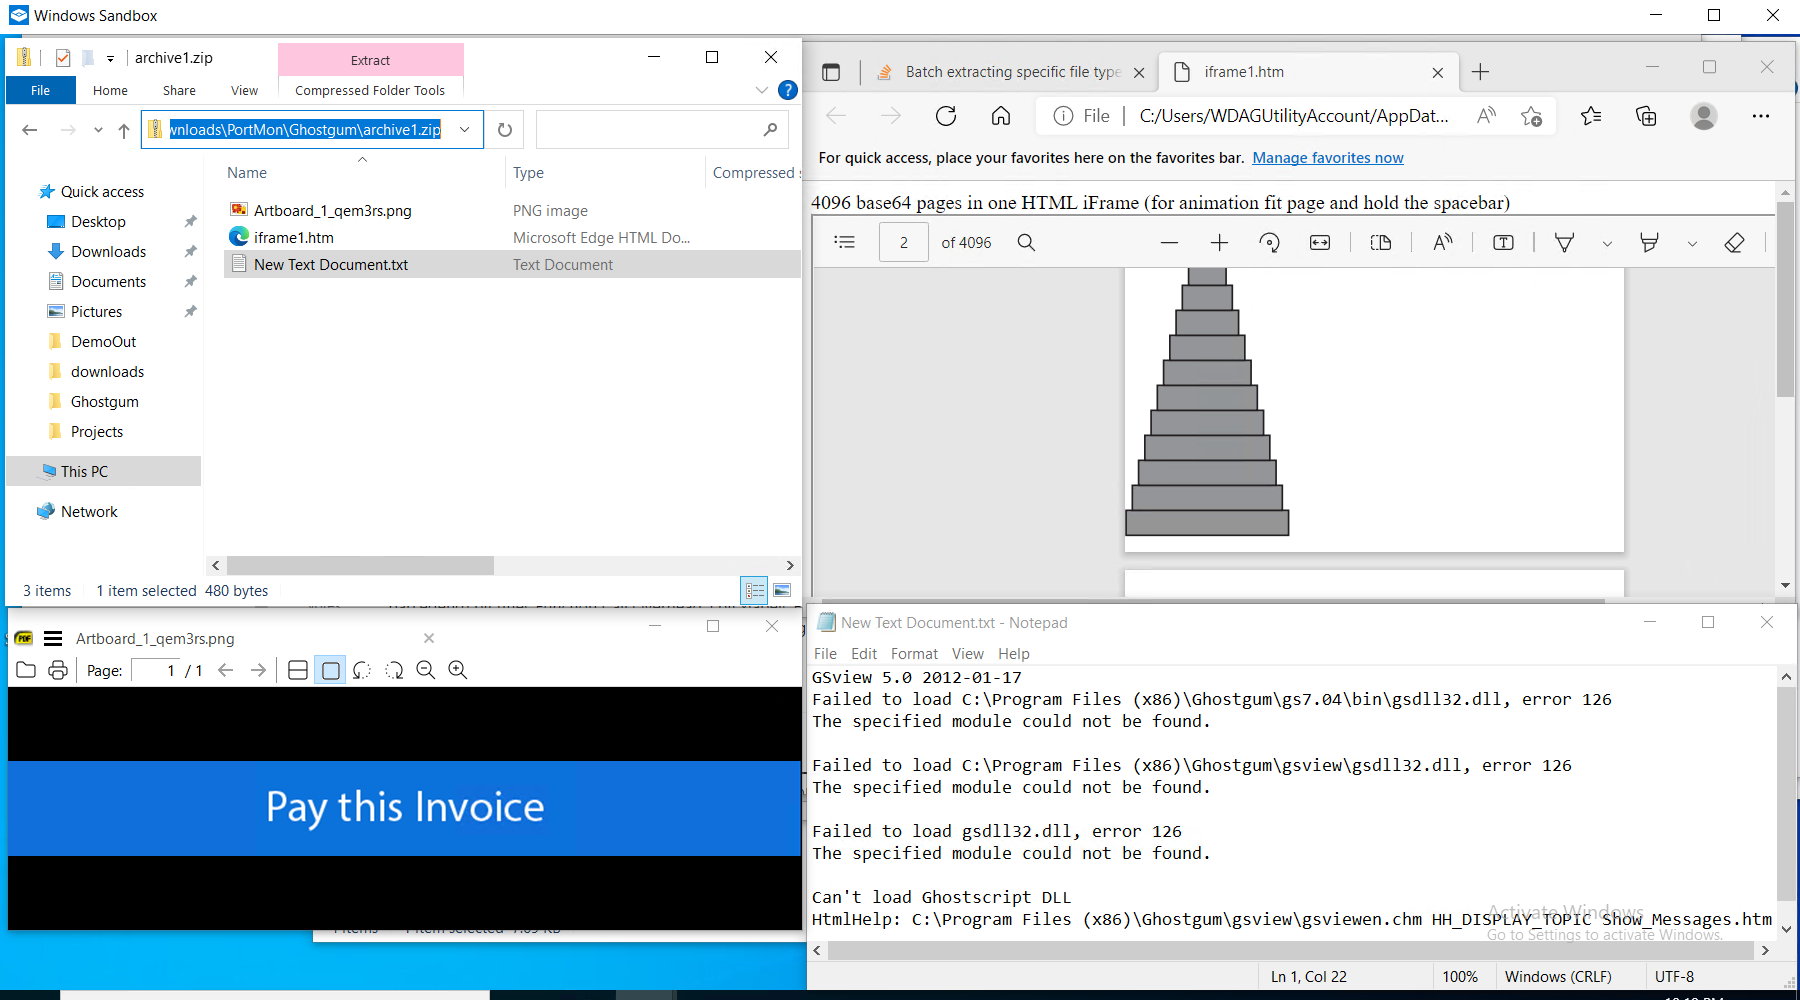The height and width of the screenshot is (1000, 1800).
Task: Click the Pay this Invoice banner
Action: click(x=405, y=808)
